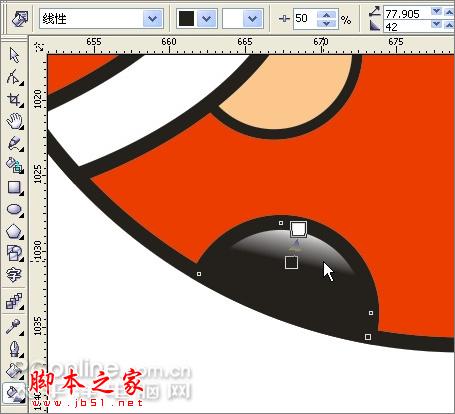This screenshot has width=455, height=414.
Task: Open the Outline pen tool
Action: (x=14, y=349)
